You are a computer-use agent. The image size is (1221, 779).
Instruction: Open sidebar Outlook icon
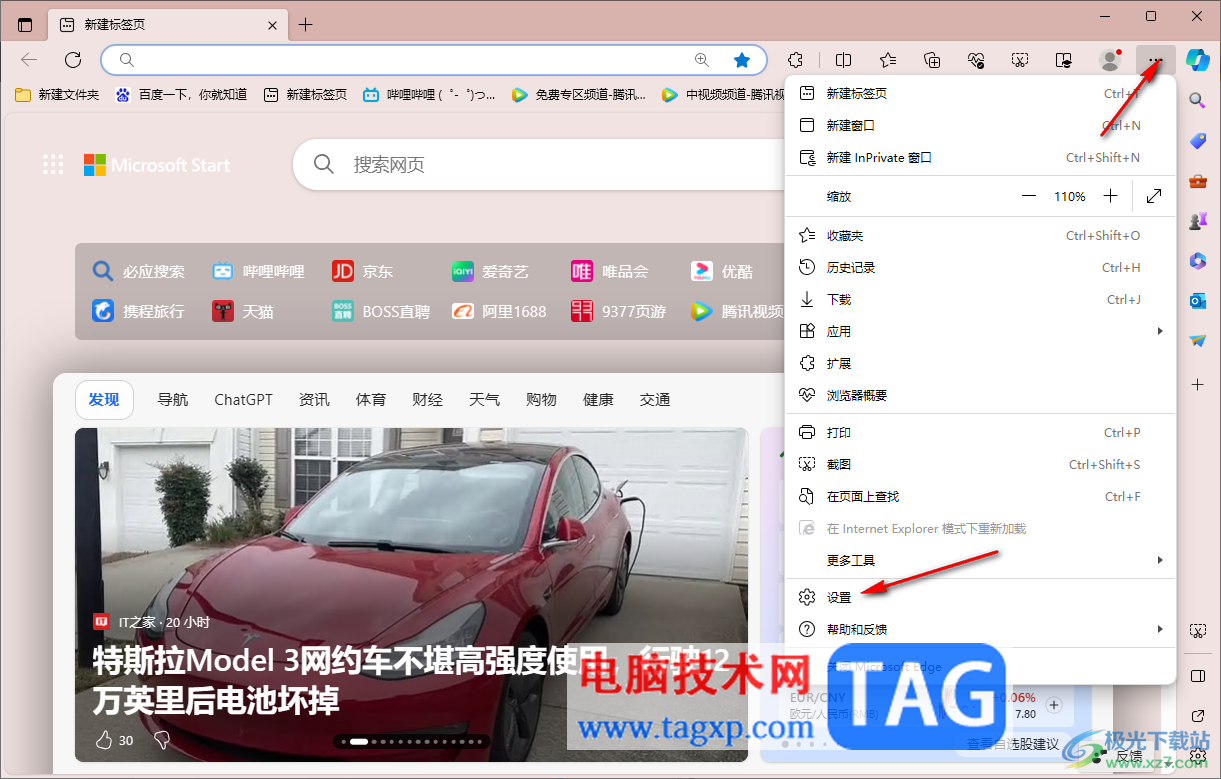tap(1197, 300)
